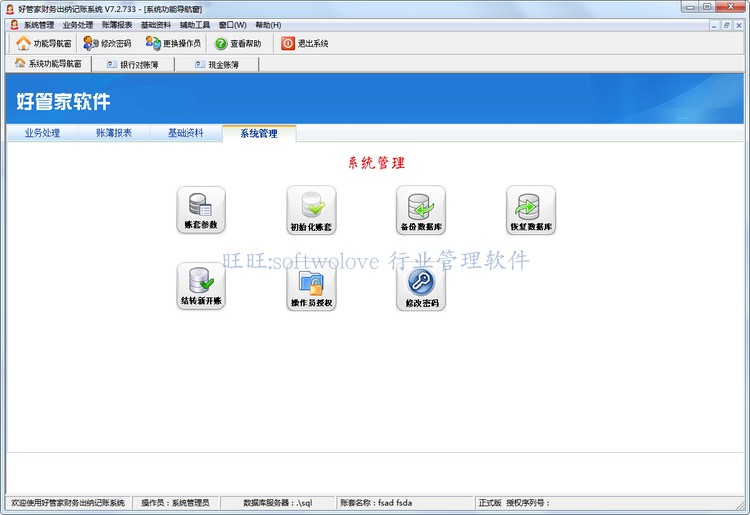
Task: Switch to the 账簿报表 tab
Action: pos(114,133)
